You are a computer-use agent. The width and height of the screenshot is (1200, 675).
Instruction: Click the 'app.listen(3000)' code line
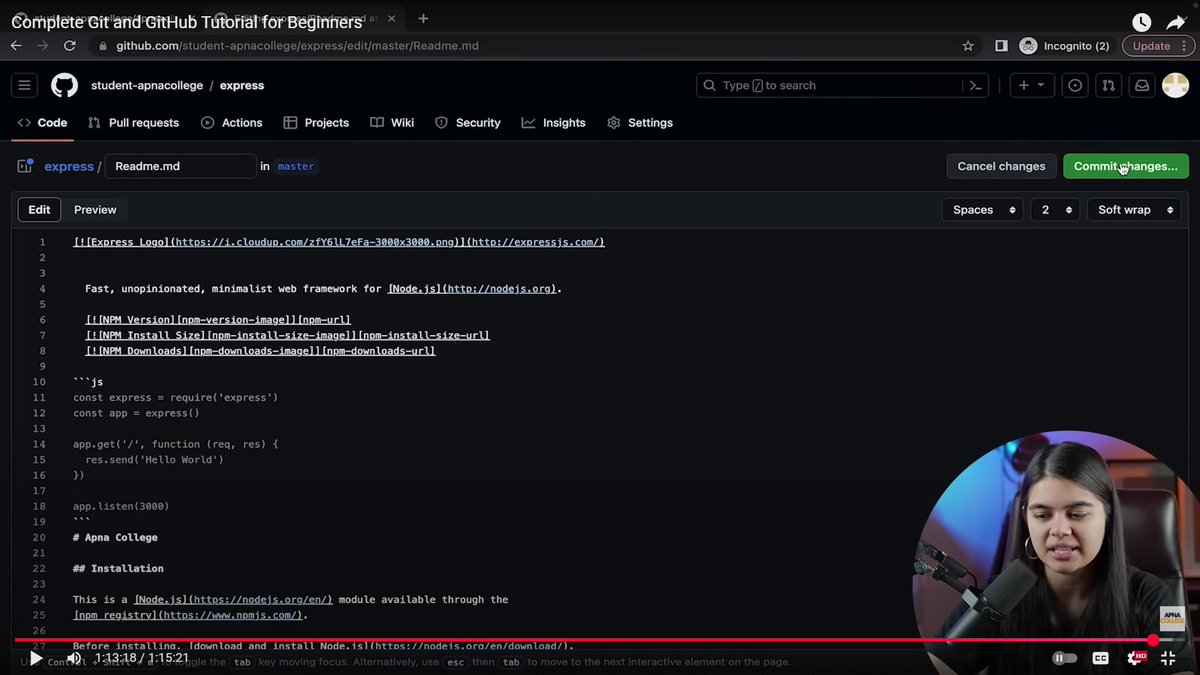click(x=121, y=506)
